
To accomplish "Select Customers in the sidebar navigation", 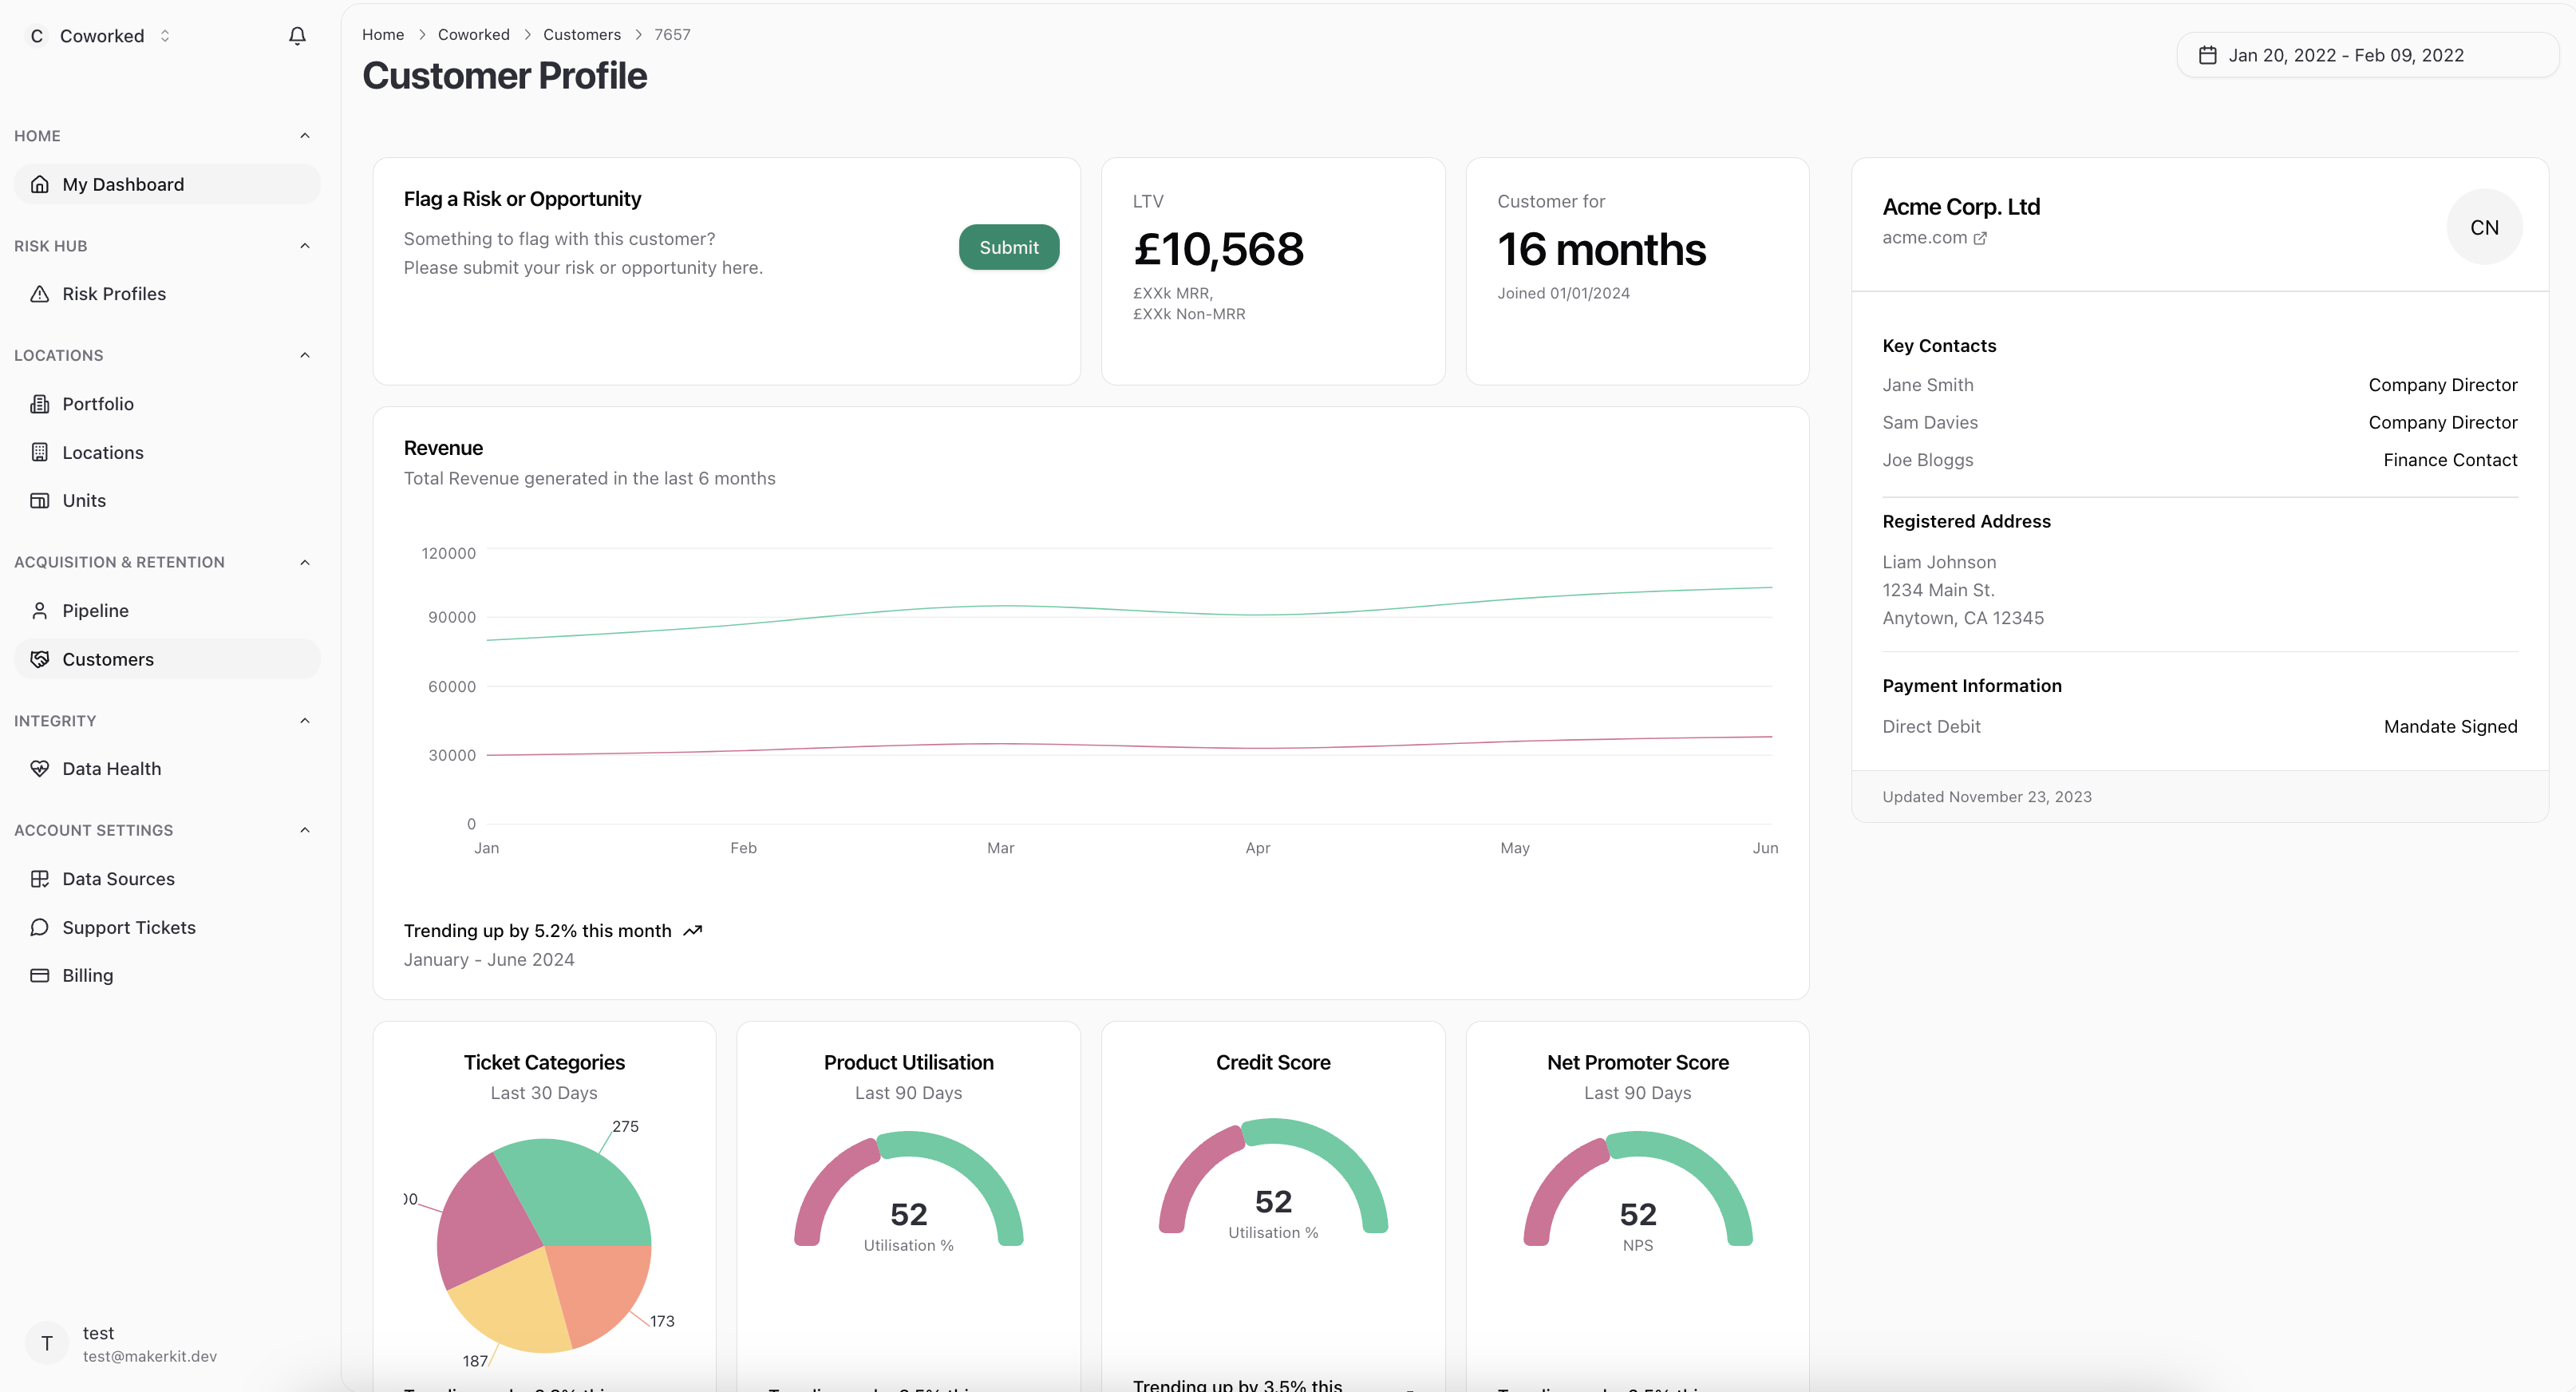I will pos(107,658).
